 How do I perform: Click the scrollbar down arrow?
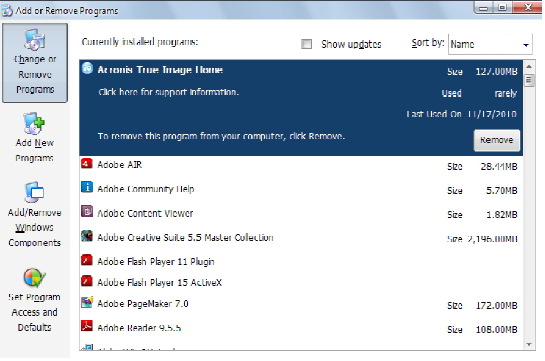529,344
